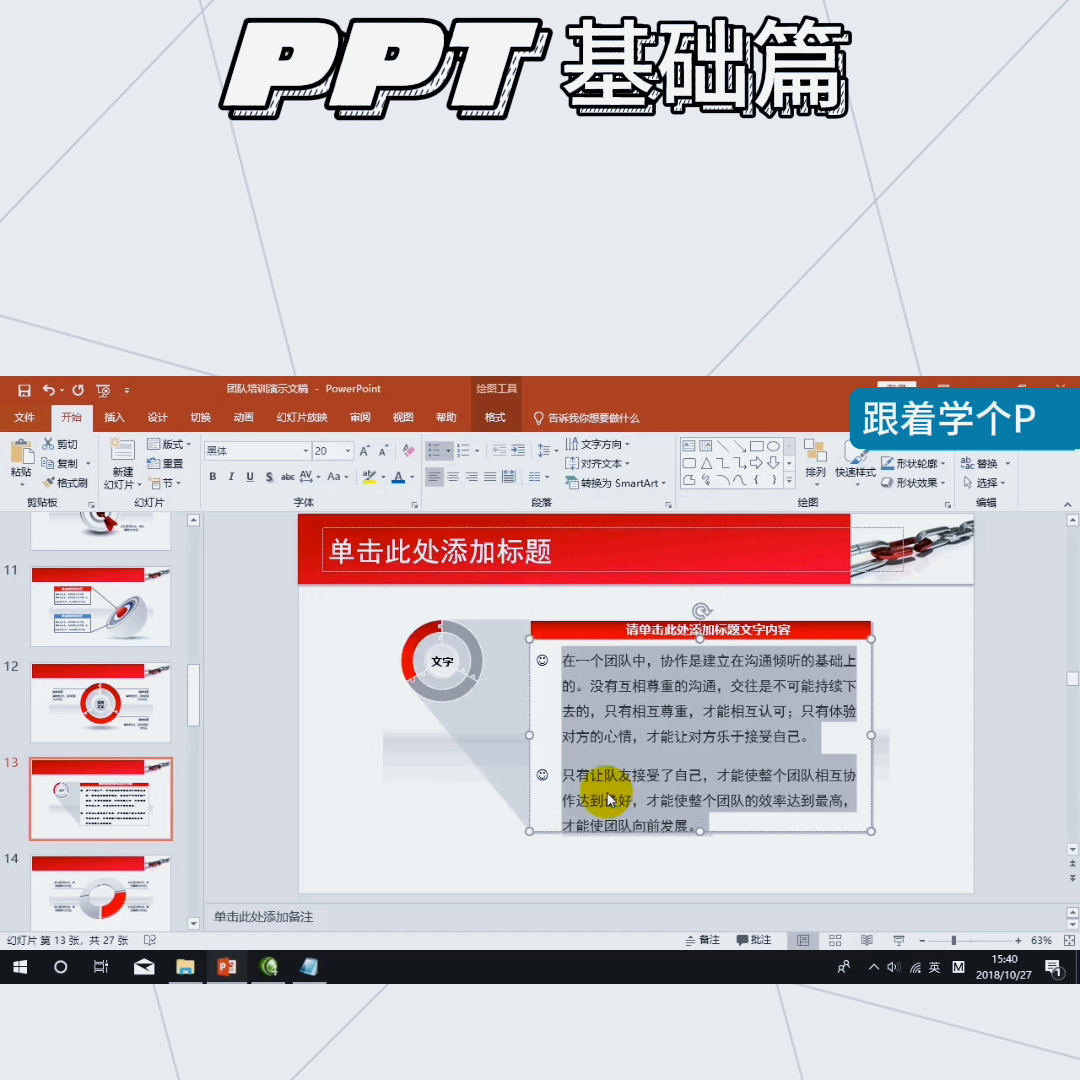Click the Quick Styles (快速样式) button
This screenshot has height=1080, width=1080.
[855, 464]
